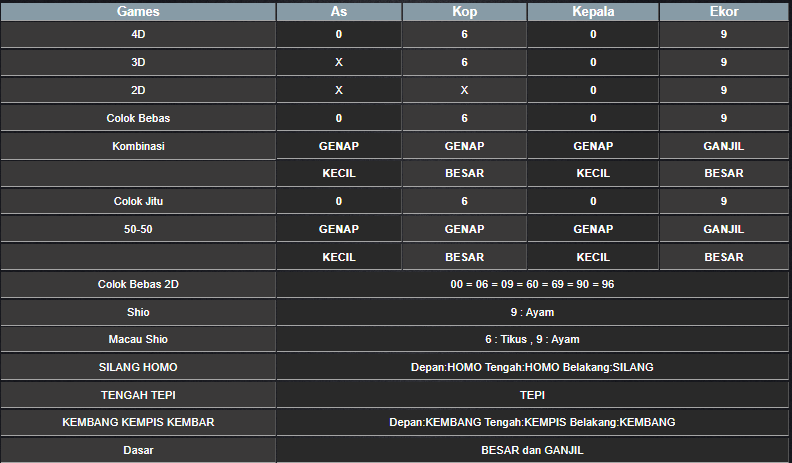Click the 2D row Ekor value 9

[724, 90]
